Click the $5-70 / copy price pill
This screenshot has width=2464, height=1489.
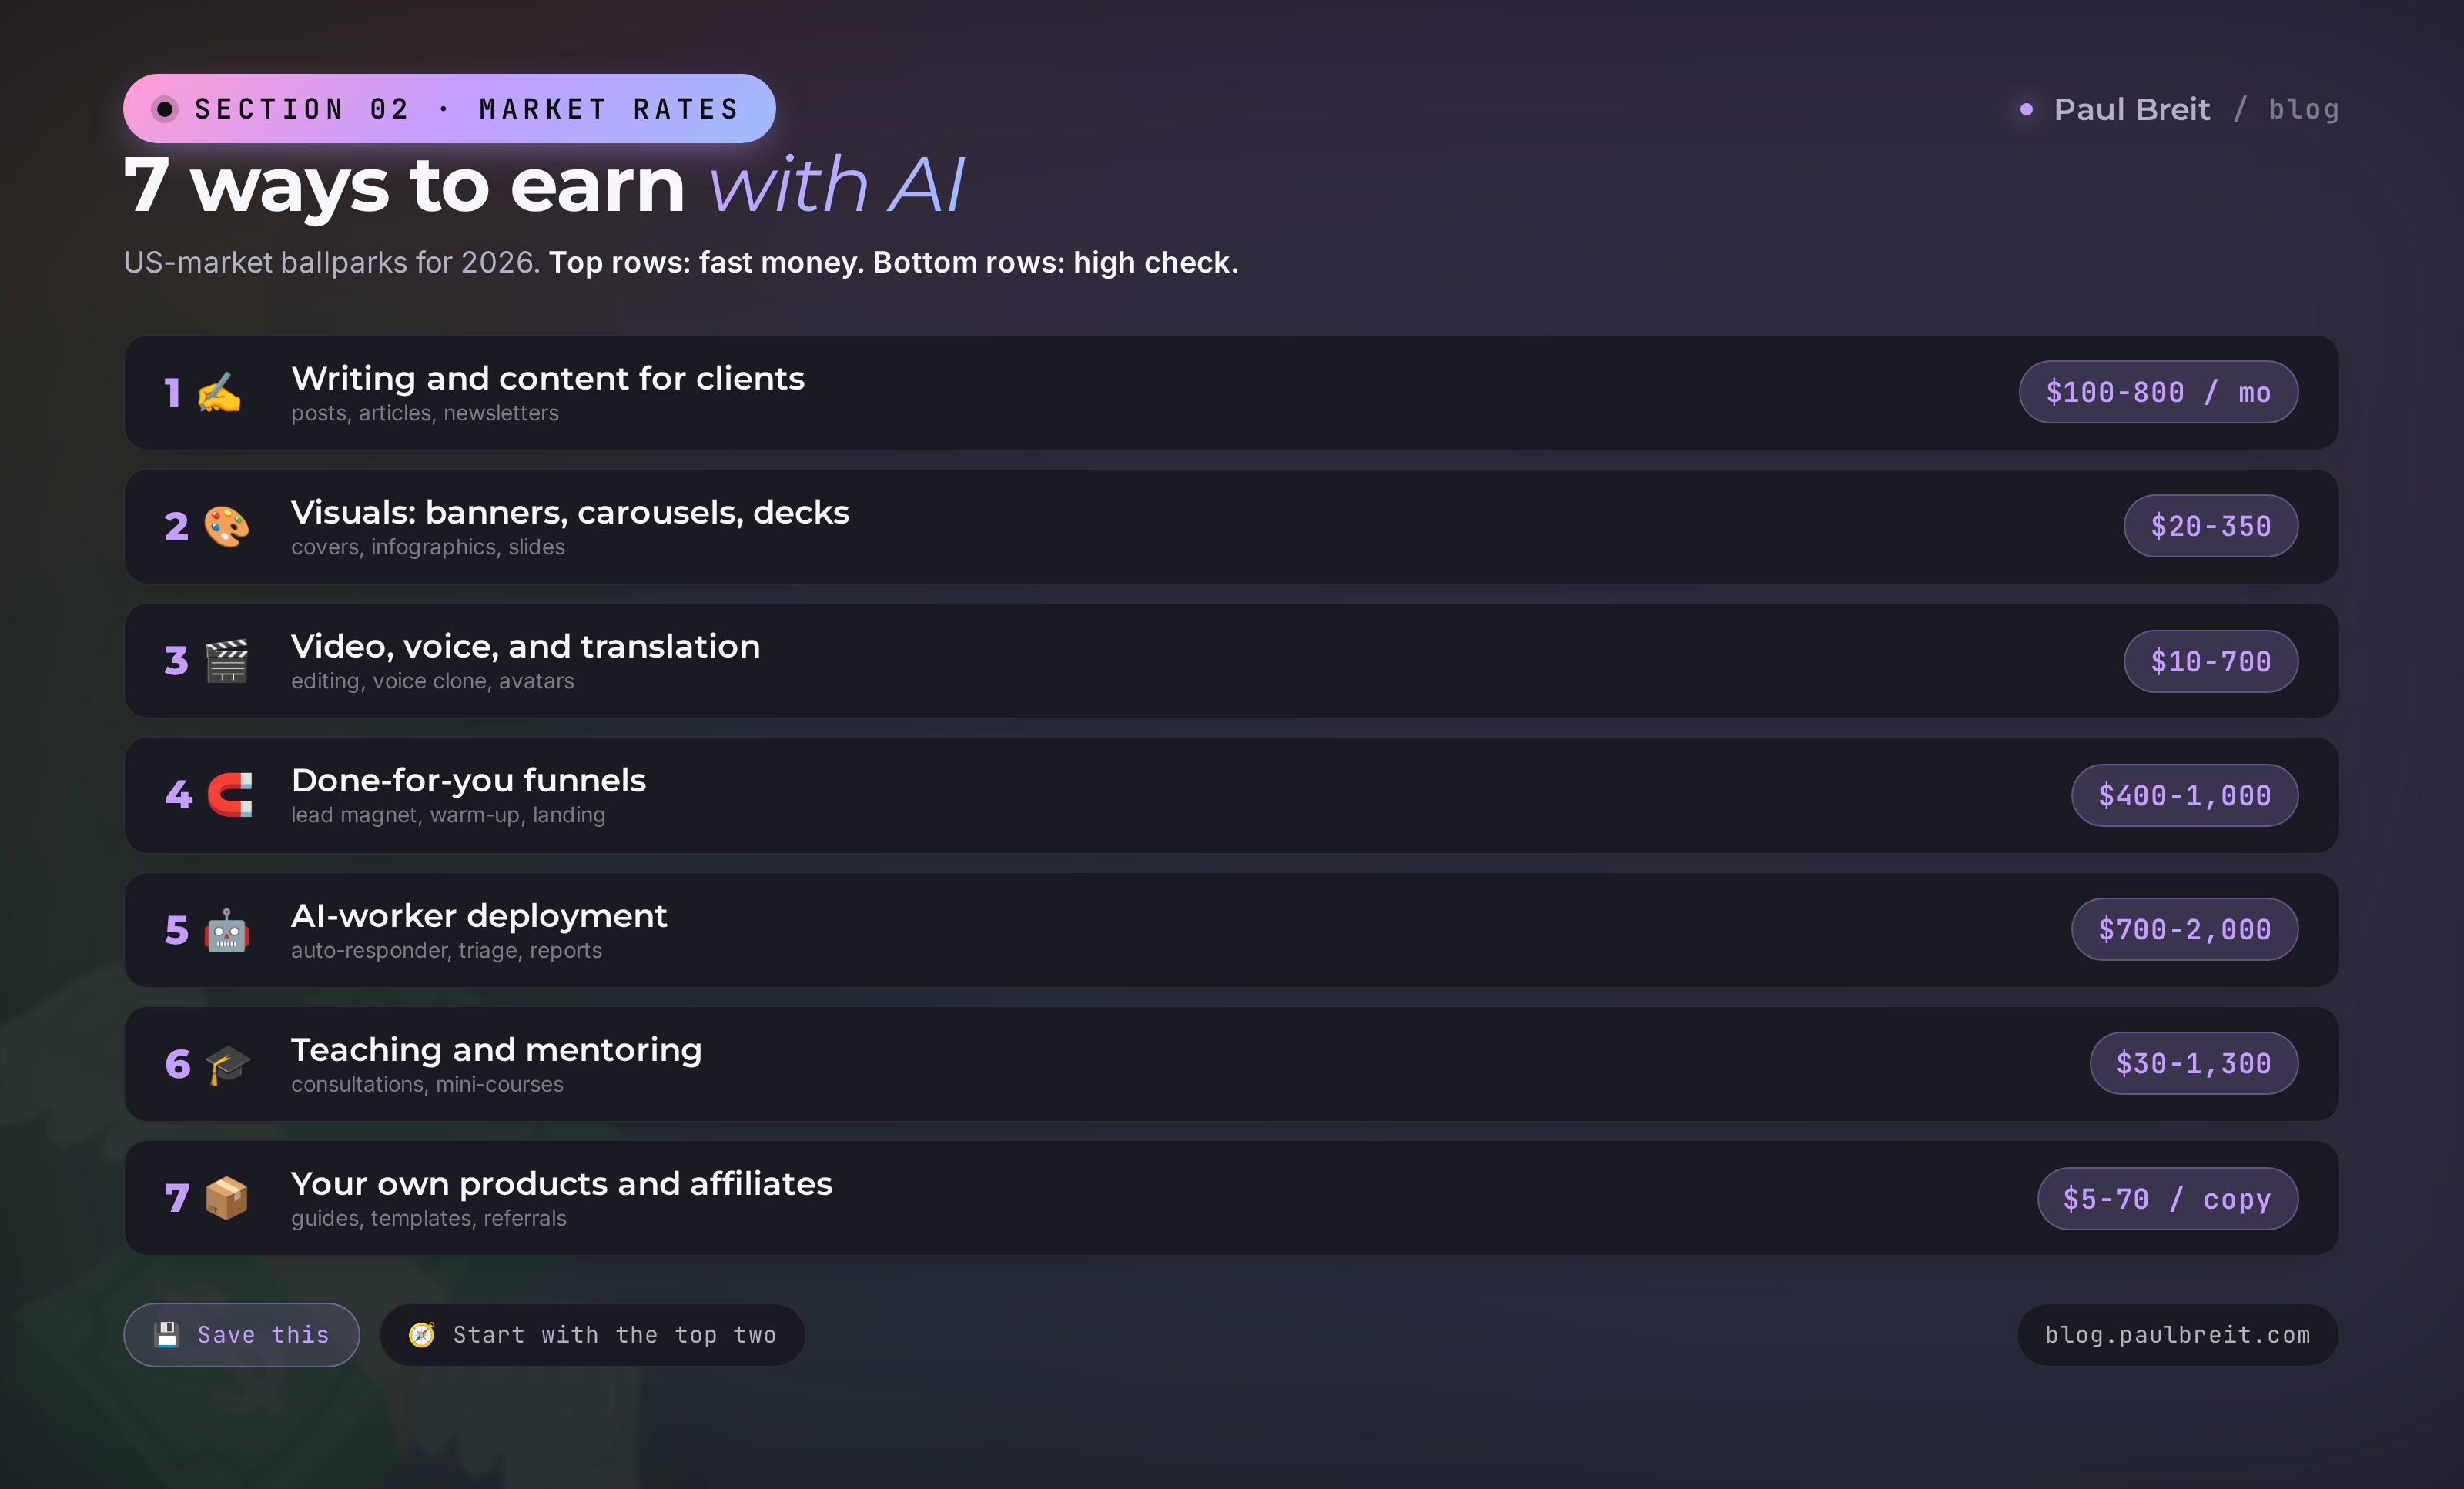pyautogui.click(x=2167, y=1198)
